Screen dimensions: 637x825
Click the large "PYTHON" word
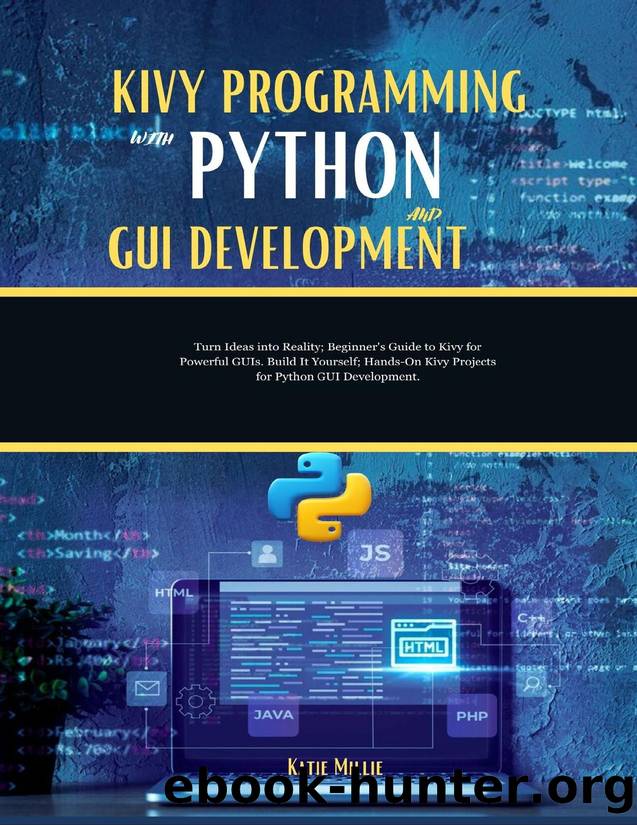[315, 164]
